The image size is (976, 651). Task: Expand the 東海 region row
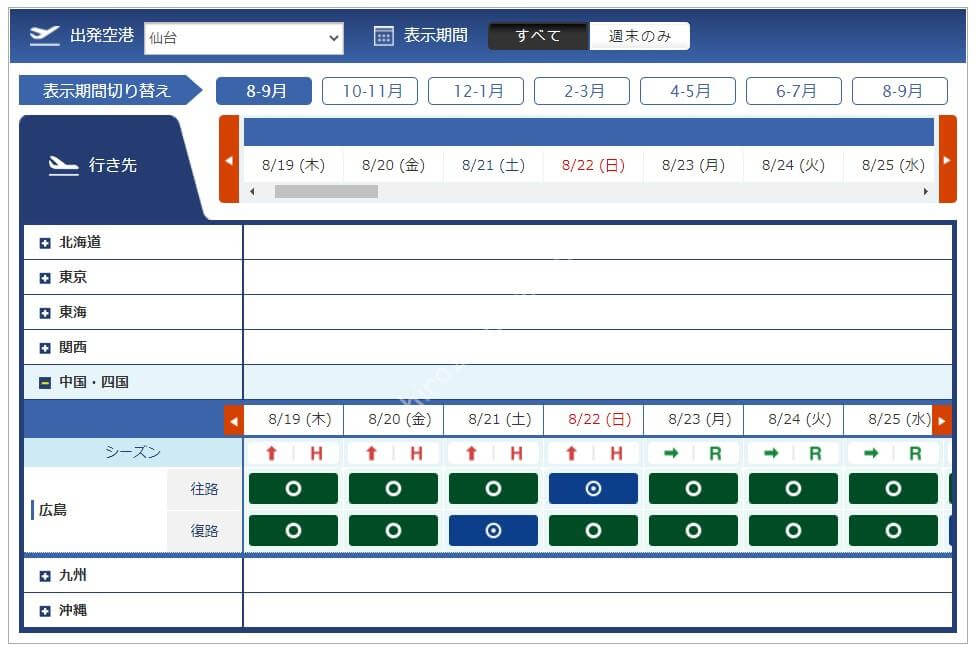tap(45, 312)
